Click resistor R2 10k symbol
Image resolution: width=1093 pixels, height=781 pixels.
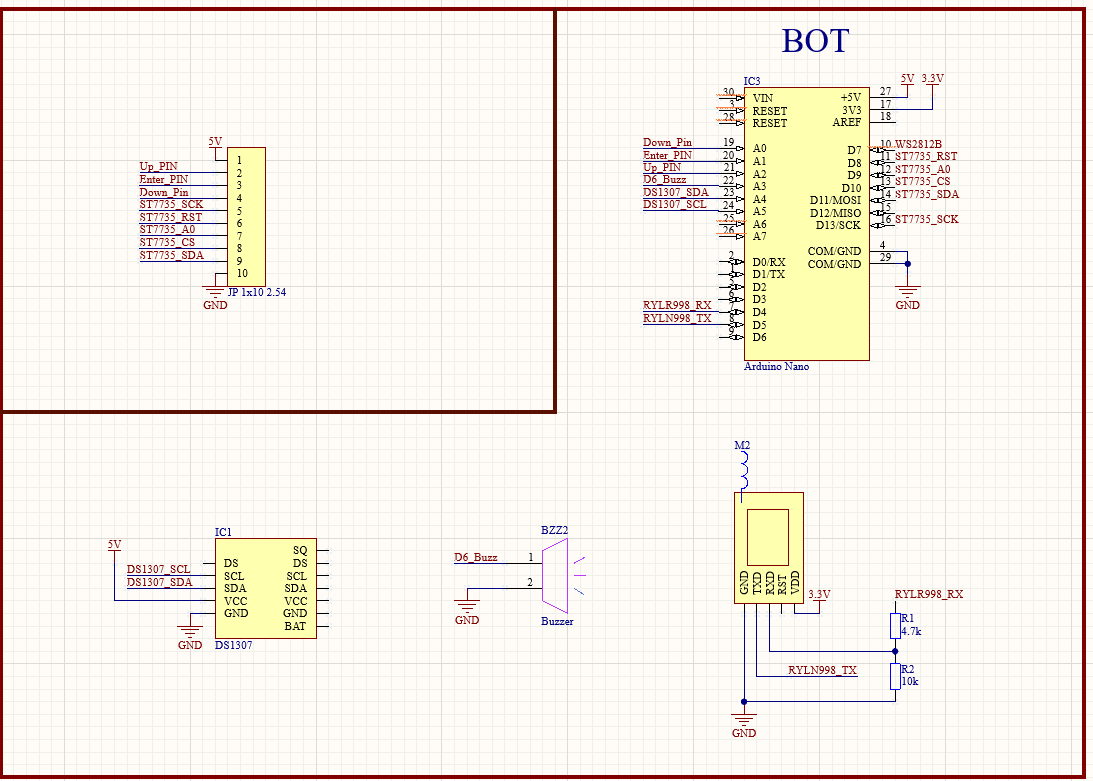tap(895, 677)
